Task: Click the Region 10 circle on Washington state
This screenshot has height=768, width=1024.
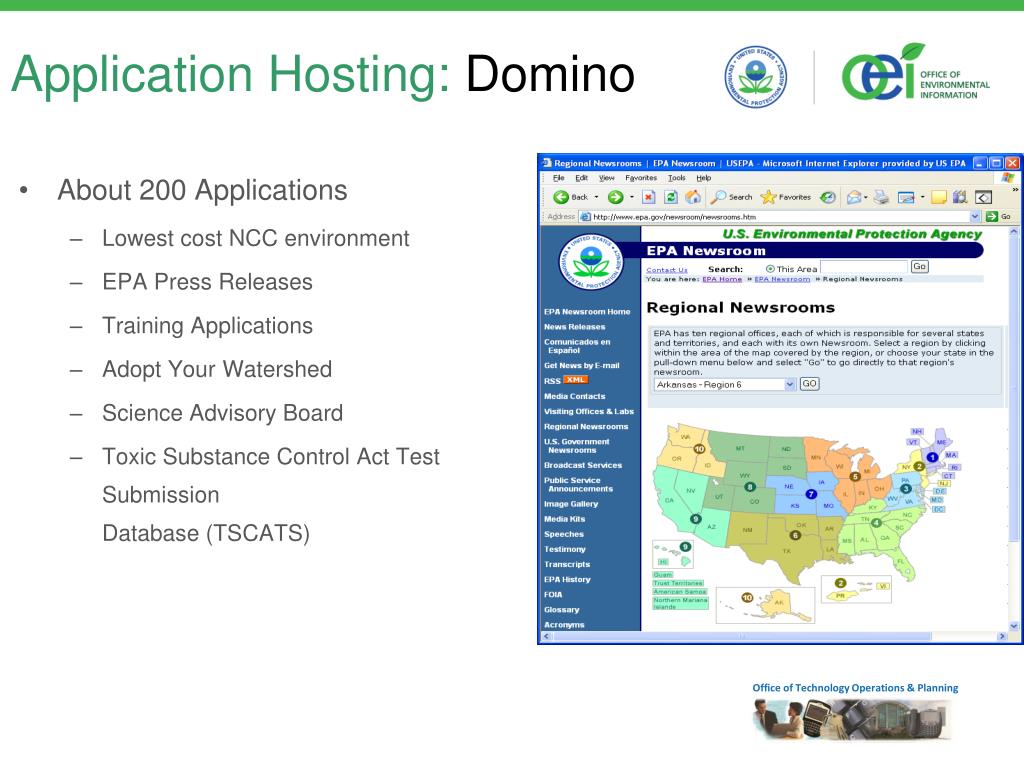Action: pyautogui.click(x=699, y=449)
